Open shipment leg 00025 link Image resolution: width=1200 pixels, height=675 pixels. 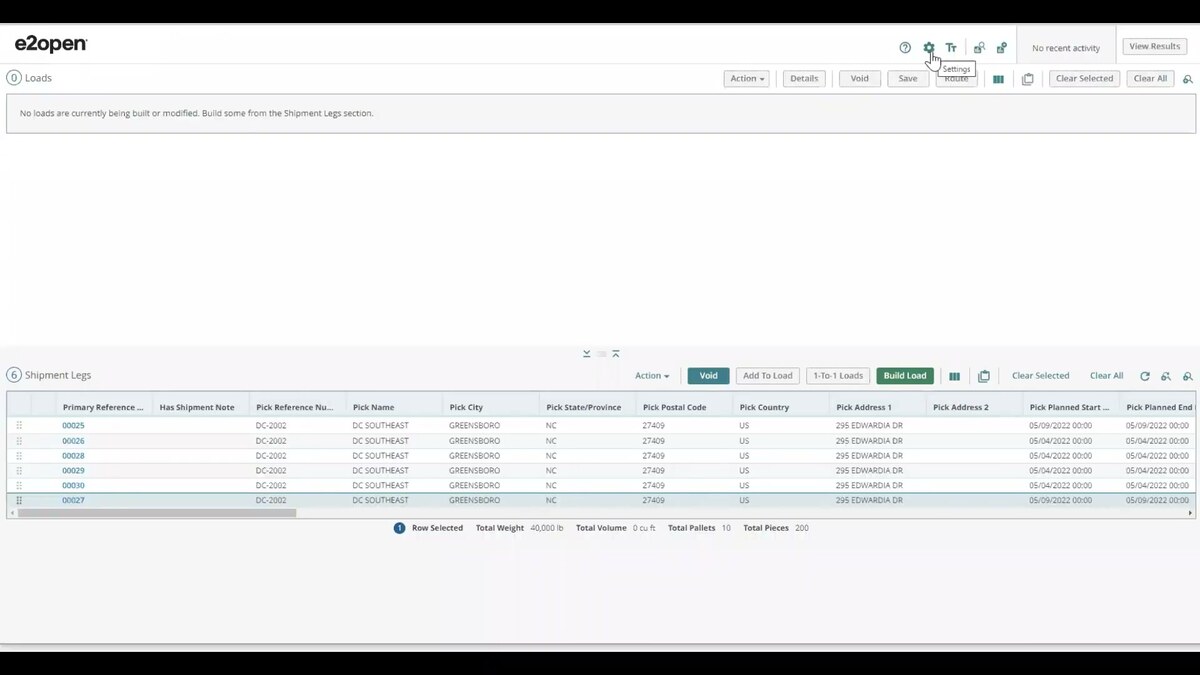(x=73, y=426)
